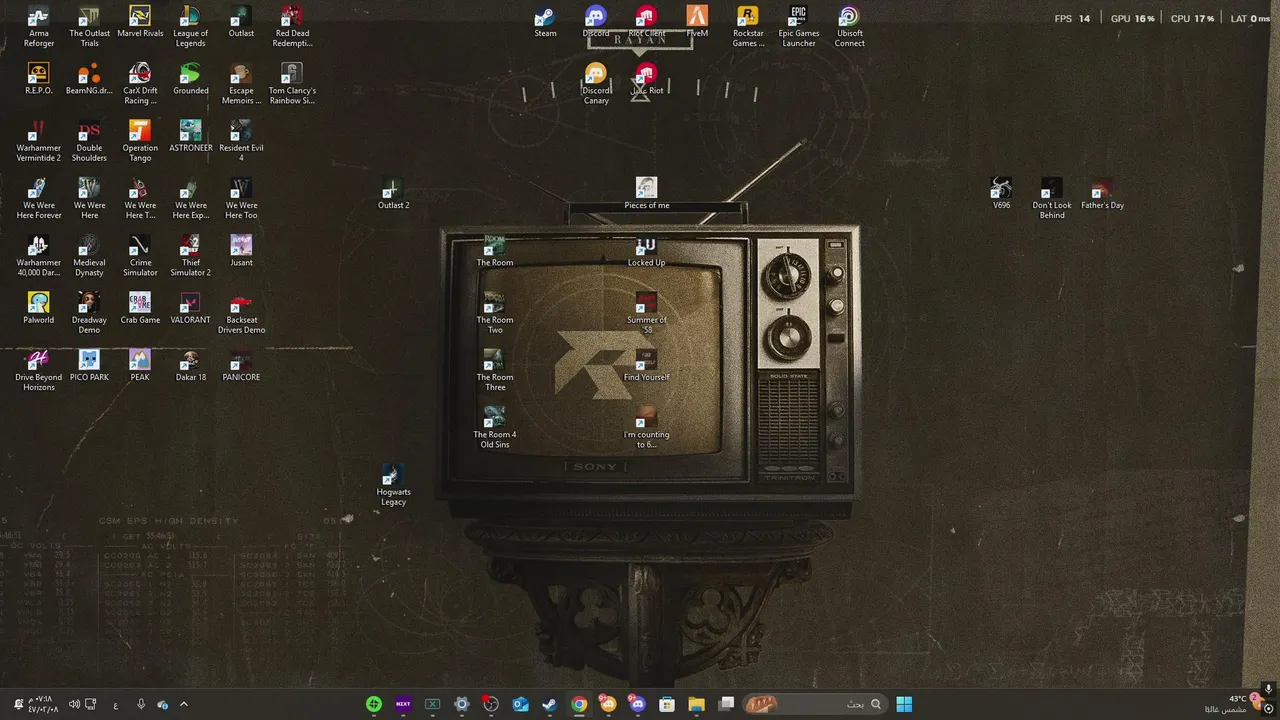Select the VALORANT desktop shortcut

click(x=190, y=309)
